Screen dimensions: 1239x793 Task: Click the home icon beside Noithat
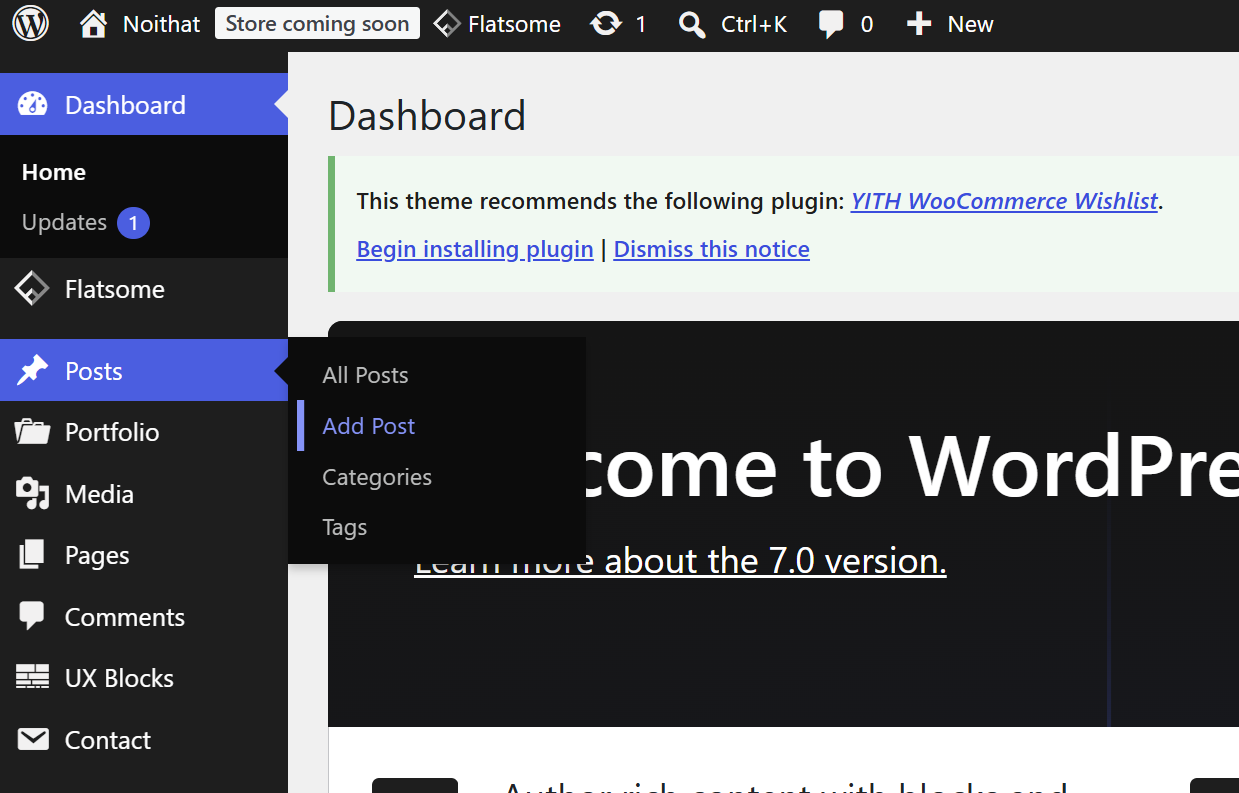(93, 24)
